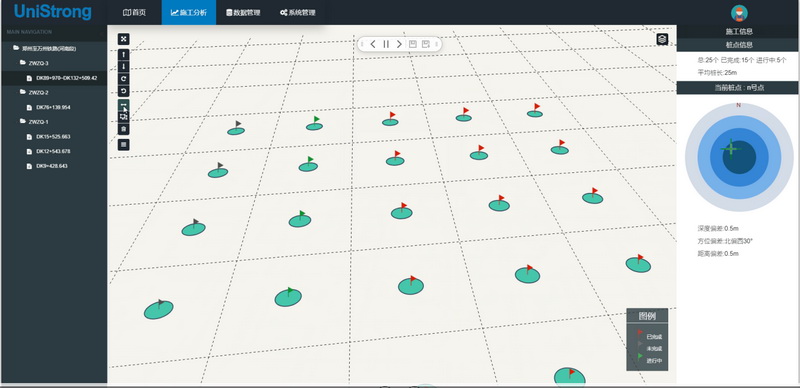Click the trash delete tool icon
Viewport: 800px width, 388px height.
coord(123,129)
